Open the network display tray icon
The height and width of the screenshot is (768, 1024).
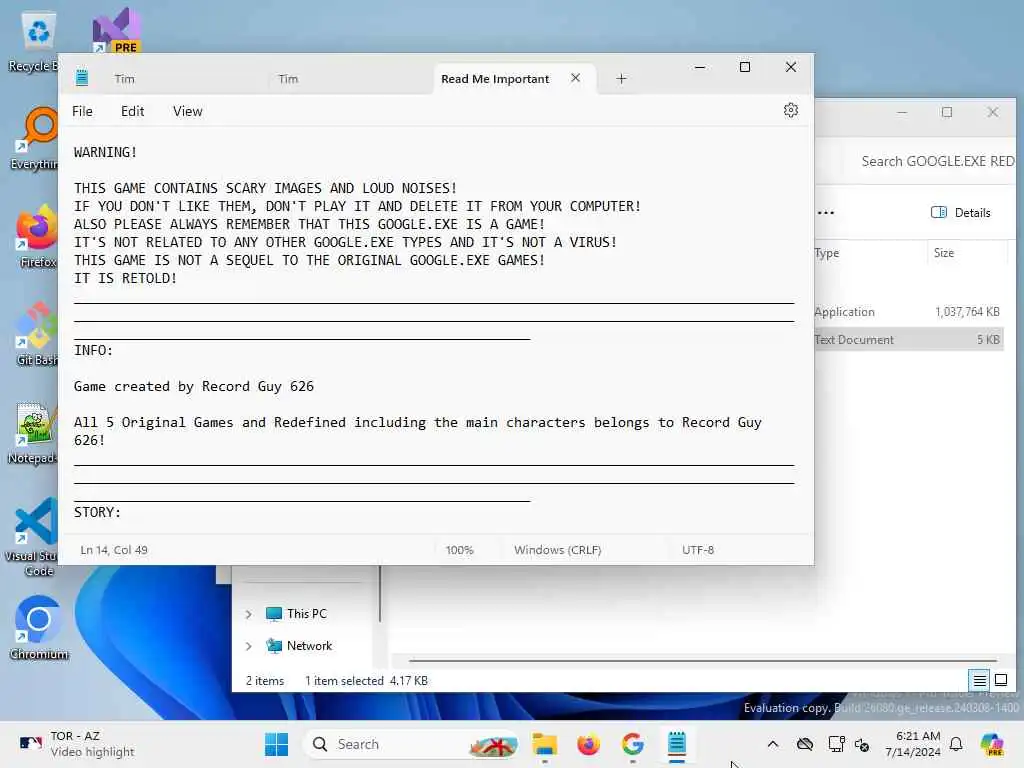click(x=836, y=744)
